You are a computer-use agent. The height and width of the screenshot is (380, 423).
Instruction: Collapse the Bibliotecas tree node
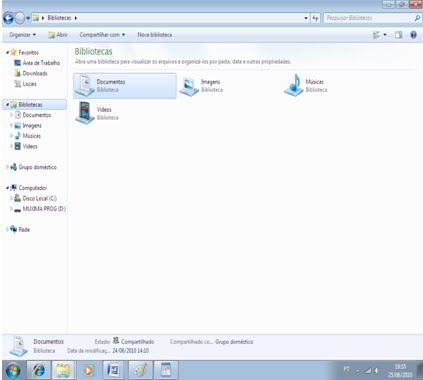pyautogui.click(x=7, y=105)
